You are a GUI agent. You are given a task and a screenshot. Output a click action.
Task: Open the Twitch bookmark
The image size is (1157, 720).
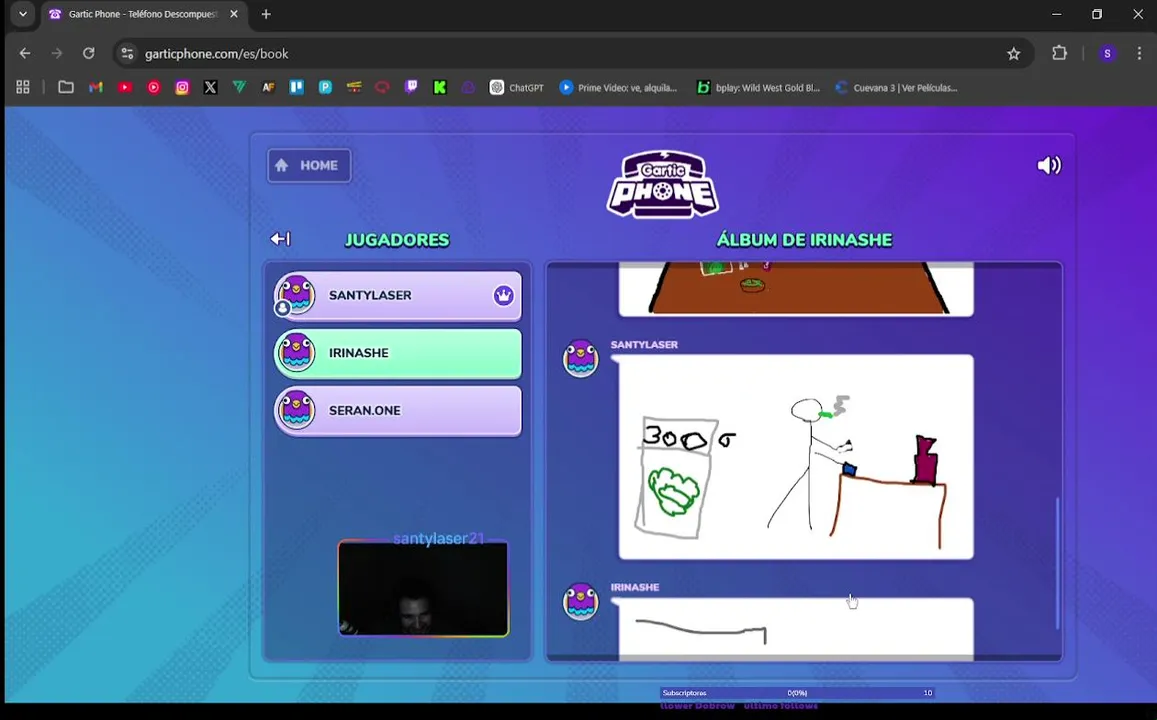[411, 87]
